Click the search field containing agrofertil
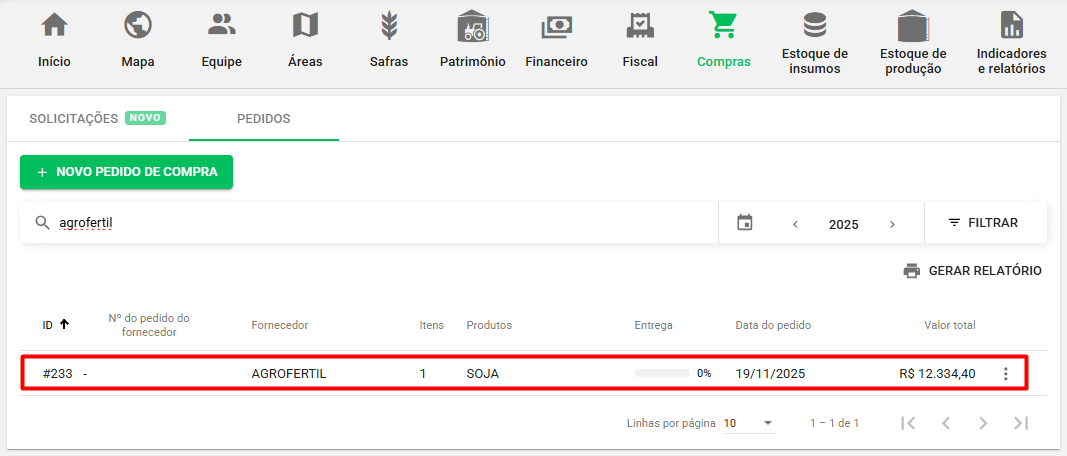This screenshot has width=1067, height=456. tap(380, 223)
